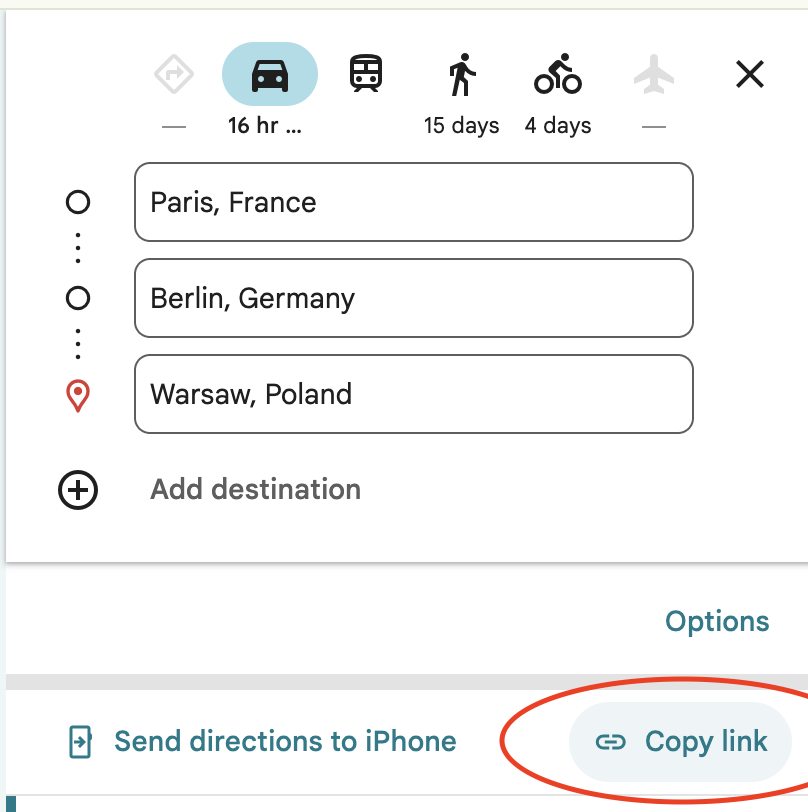This screenshot has height=812, width=808.
Task: Select the Best travel mode icon
Action: pyautogui.click(x=174, y=74)
